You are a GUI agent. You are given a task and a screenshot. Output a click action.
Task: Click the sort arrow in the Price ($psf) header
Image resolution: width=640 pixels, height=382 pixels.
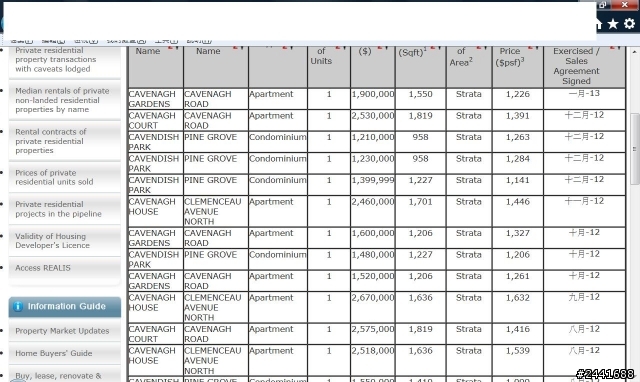[533, 48]
